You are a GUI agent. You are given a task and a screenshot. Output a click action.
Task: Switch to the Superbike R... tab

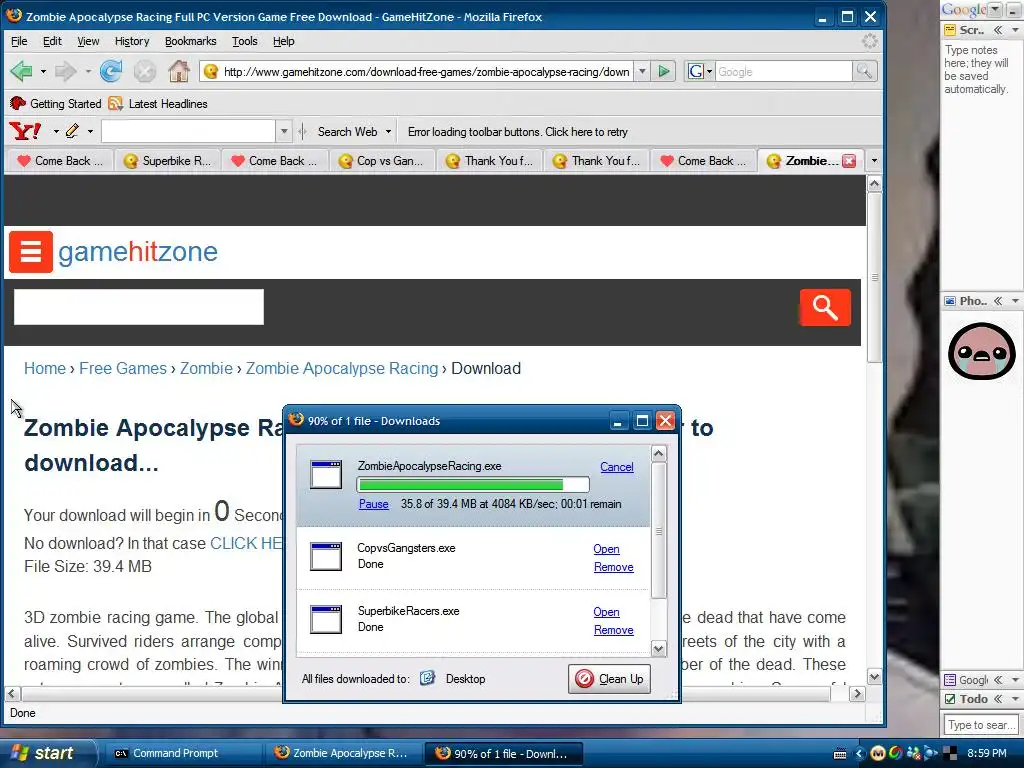[x=167, y=161]
